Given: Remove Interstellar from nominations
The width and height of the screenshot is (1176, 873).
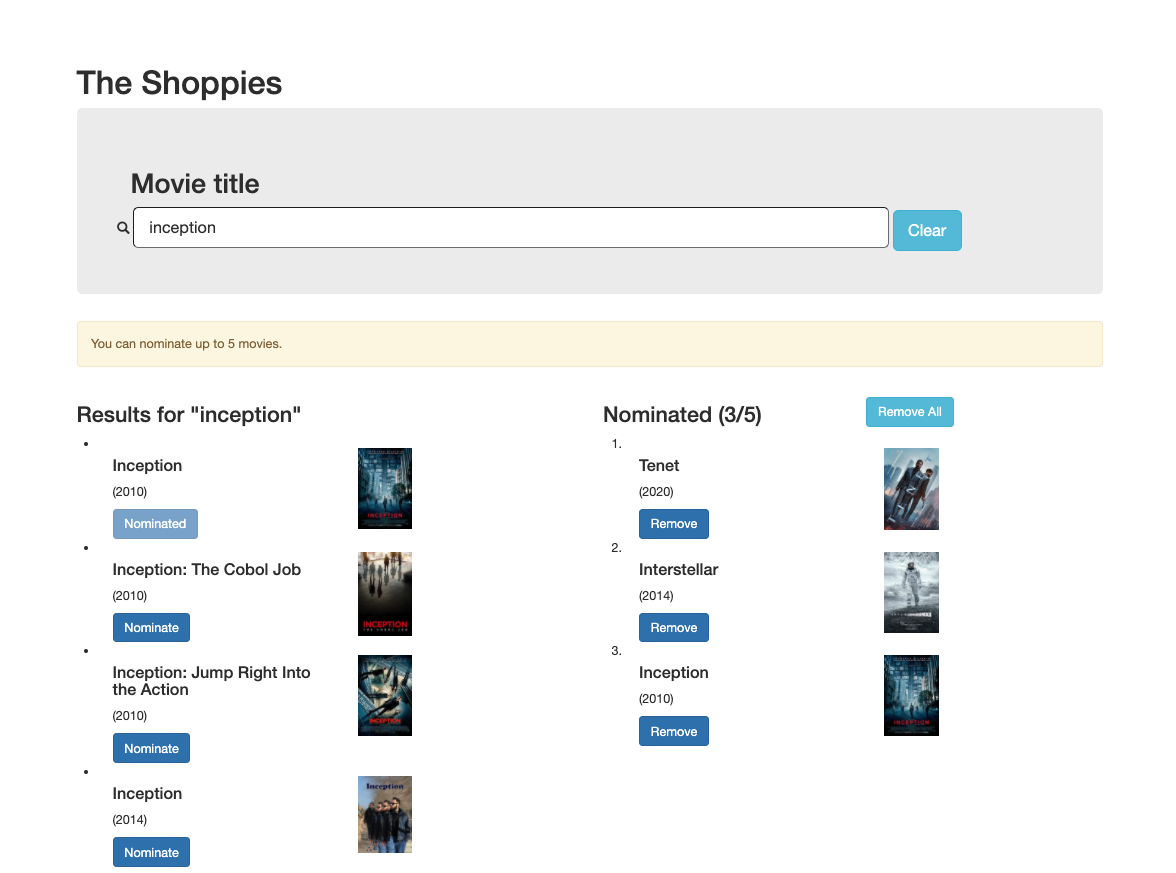Looking at the screenshot, I should (x=674, y=628).
